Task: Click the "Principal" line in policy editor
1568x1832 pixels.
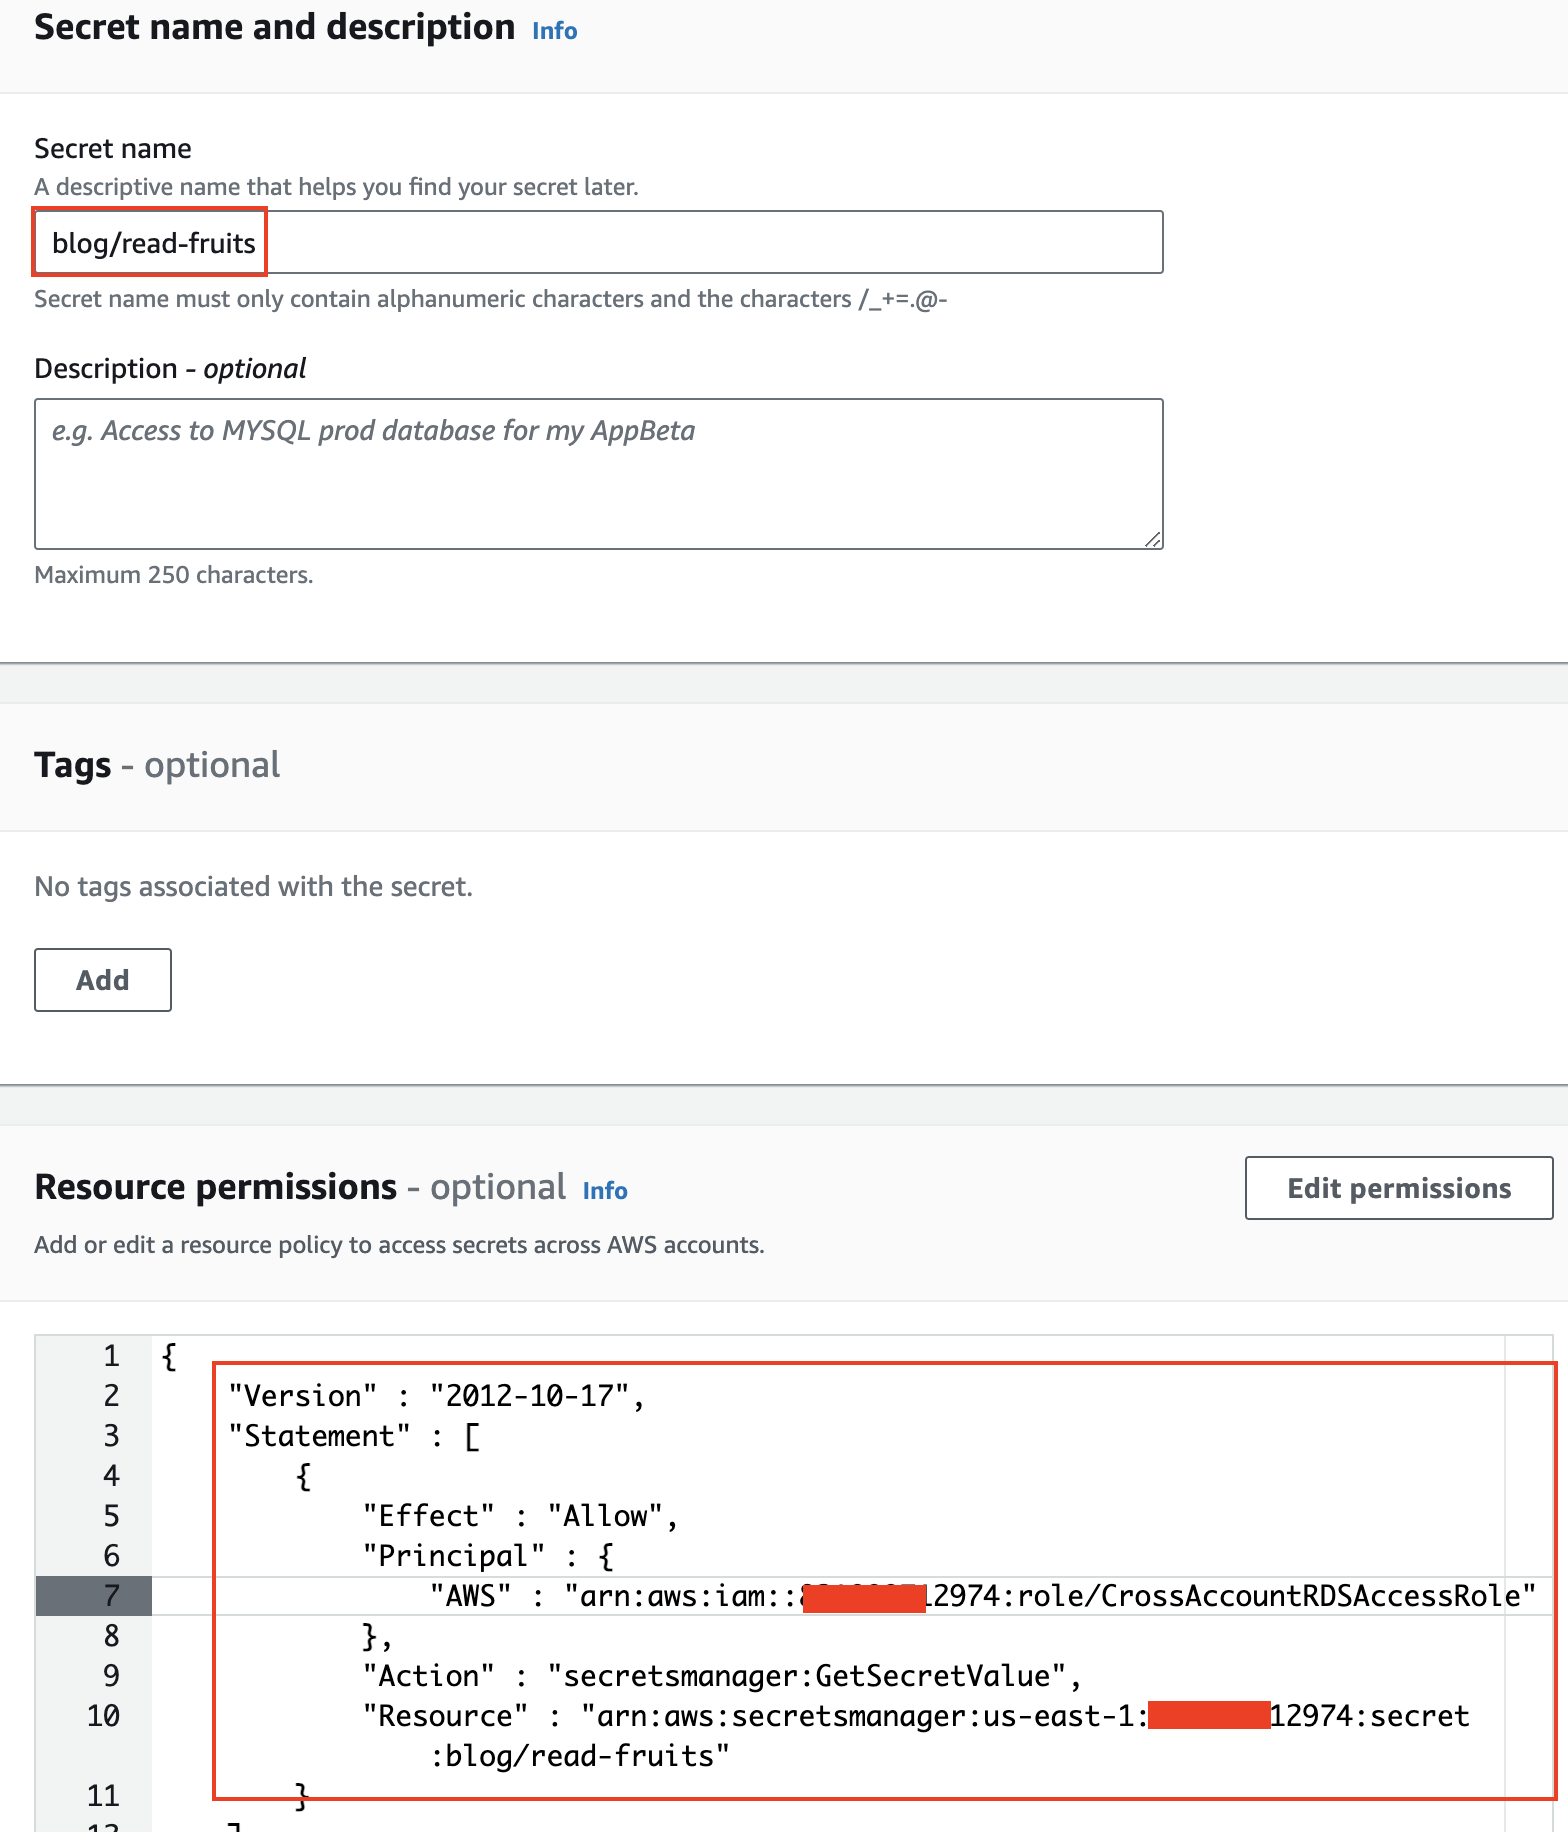Action: [x=488, y=1556]
